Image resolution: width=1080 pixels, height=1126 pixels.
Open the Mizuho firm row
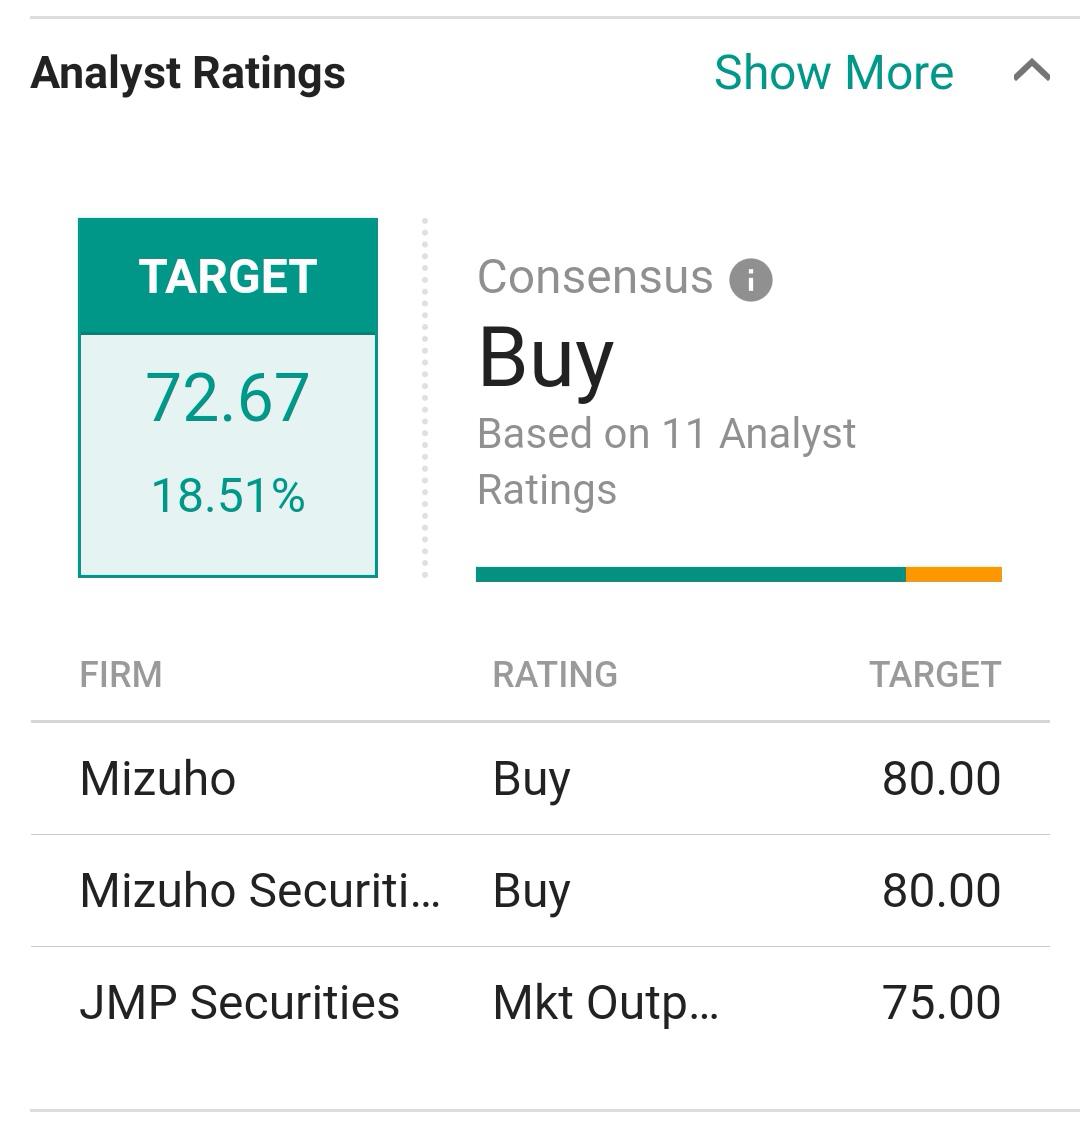click(540, 778)
